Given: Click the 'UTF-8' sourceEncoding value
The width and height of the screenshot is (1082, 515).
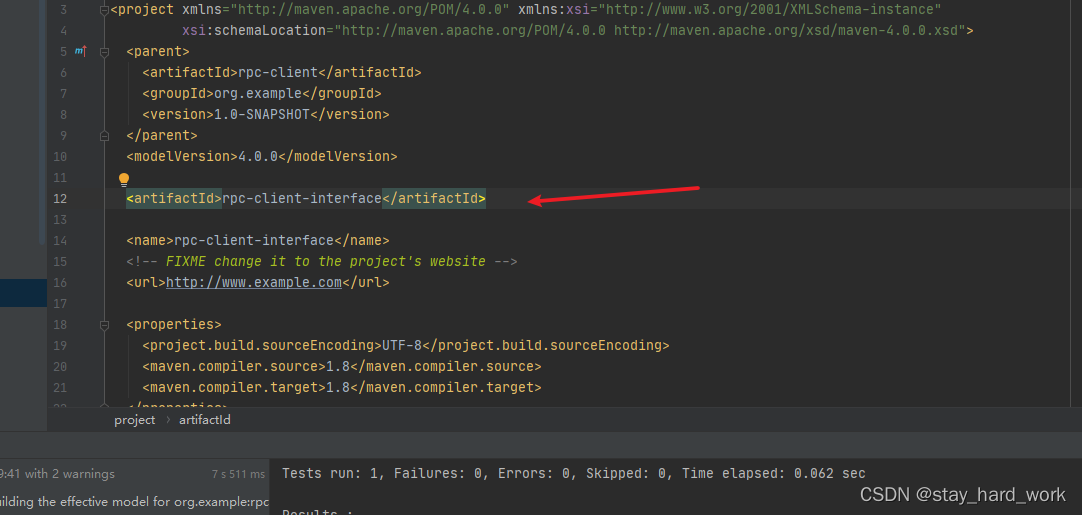Looking at the screenshot, I should 402,345.
